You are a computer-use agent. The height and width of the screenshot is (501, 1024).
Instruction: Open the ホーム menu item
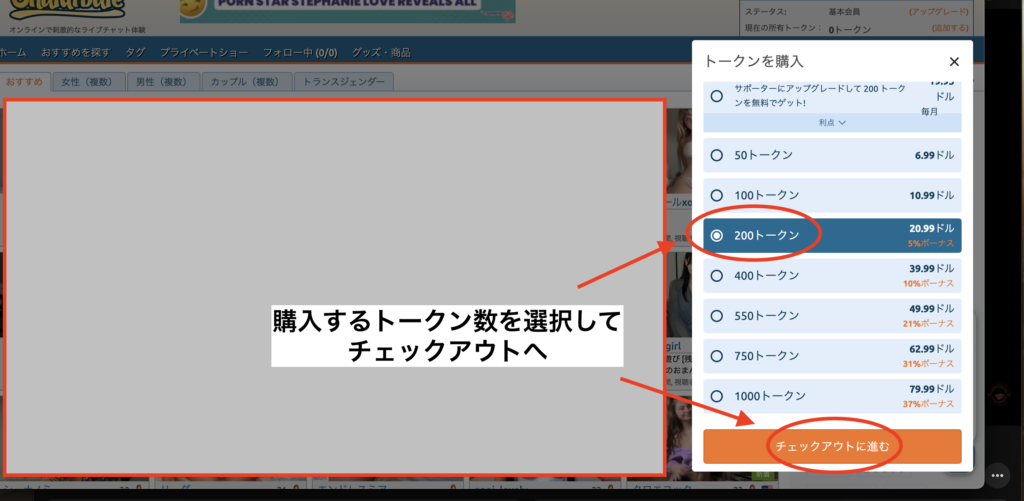point(13,52)
